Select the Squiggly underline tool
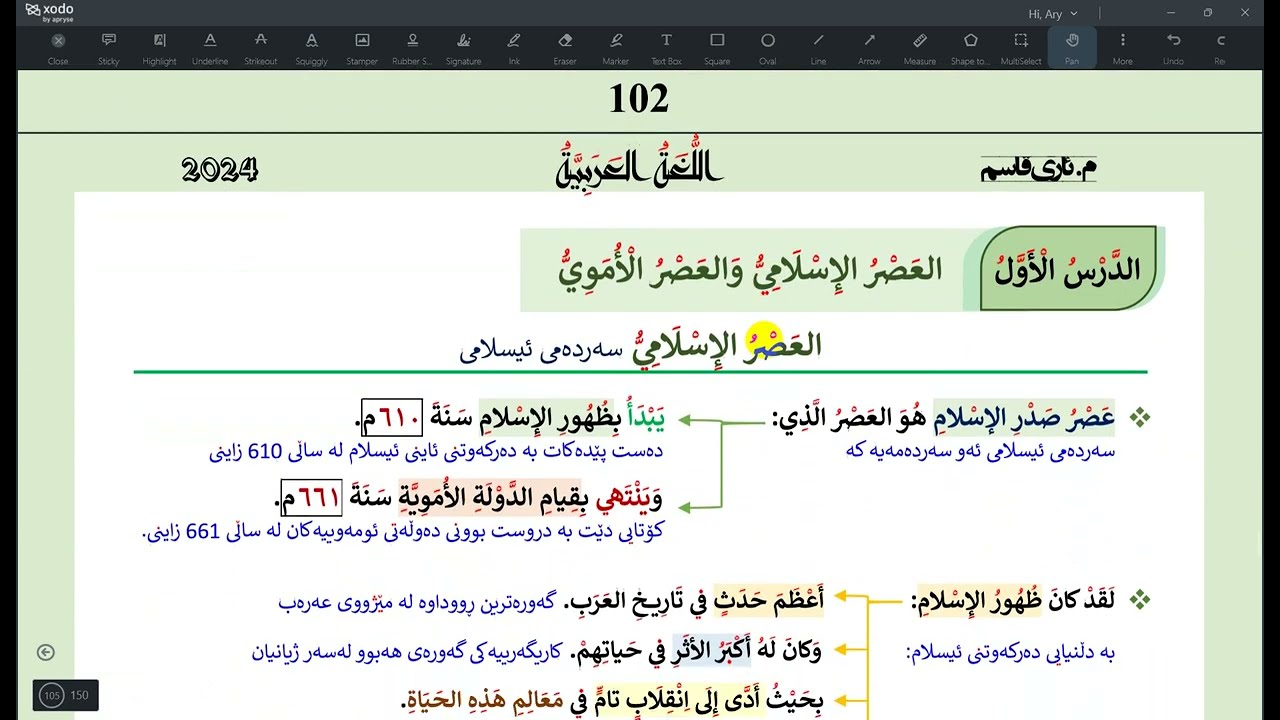Image resolution: width=1280 pixels, height=720 pixels. click(311, 47)
